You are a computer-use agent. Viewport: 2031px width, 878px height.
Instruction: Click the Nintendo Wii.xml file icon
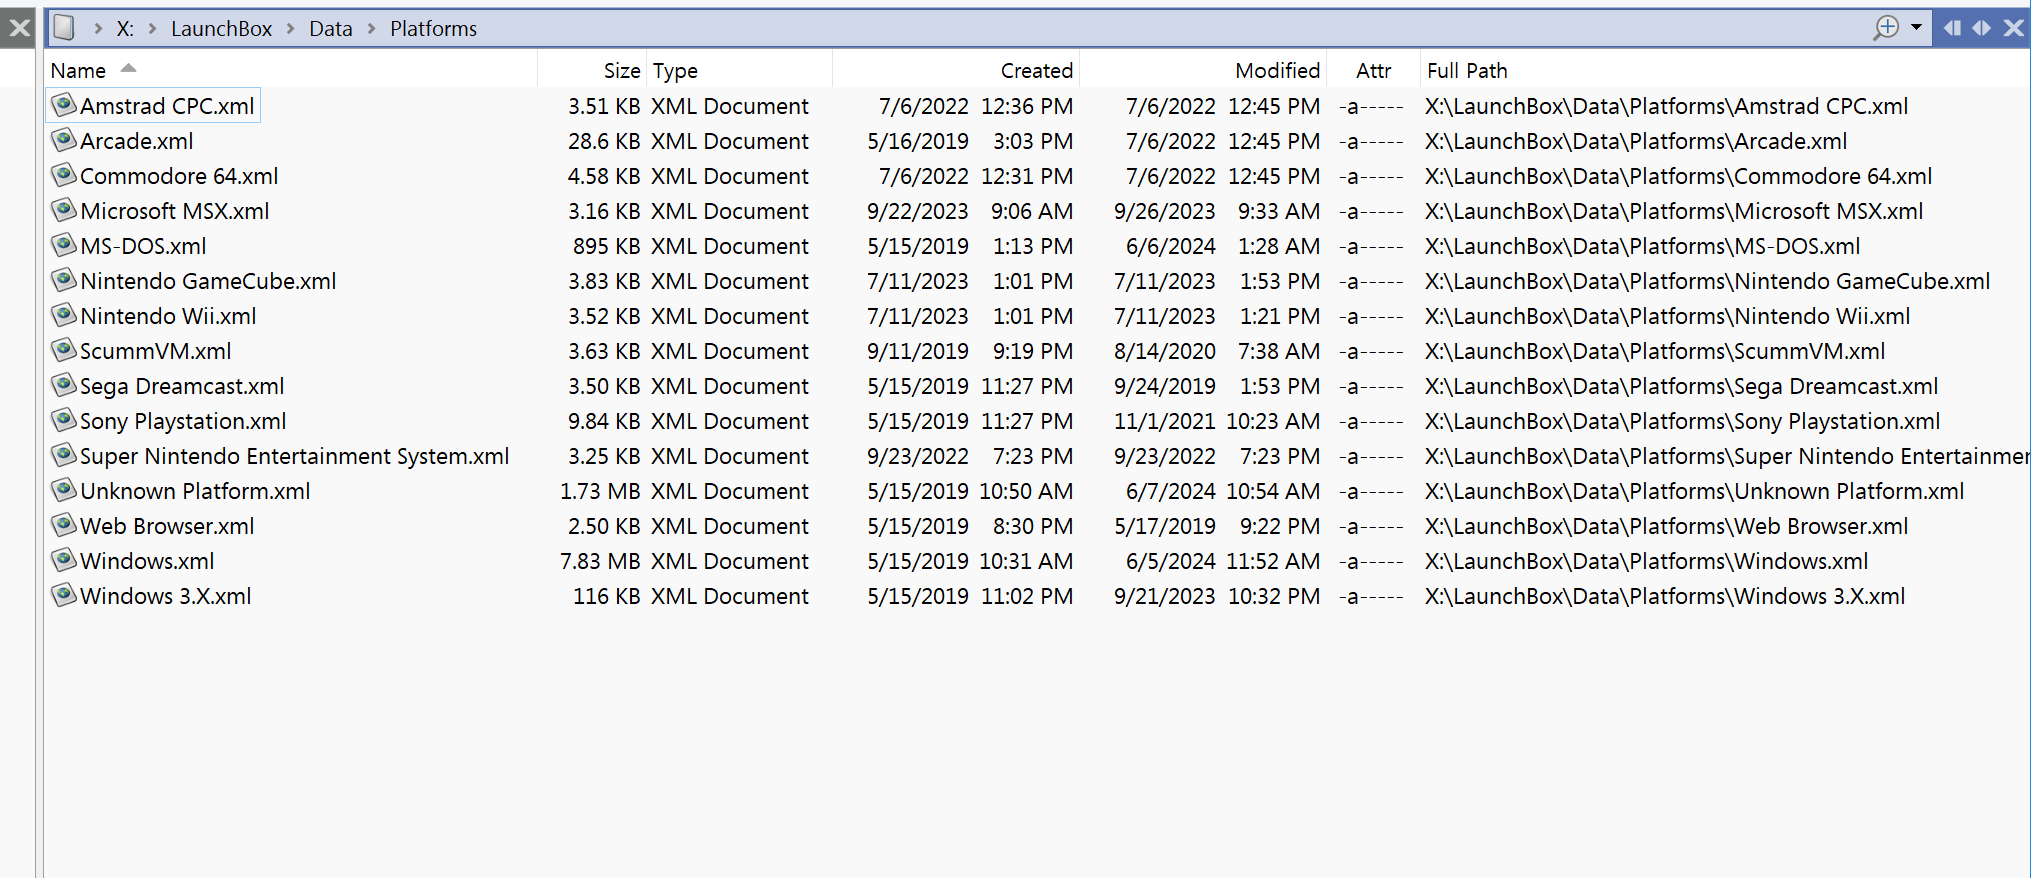coord(64,315)
